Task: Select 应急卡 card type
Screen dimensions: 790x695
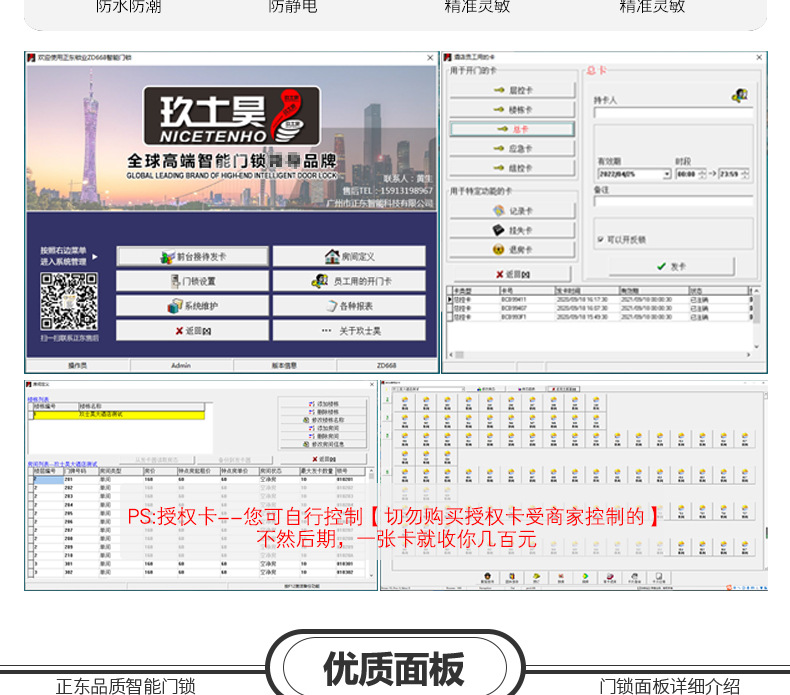Action: [x=512, y=149]
